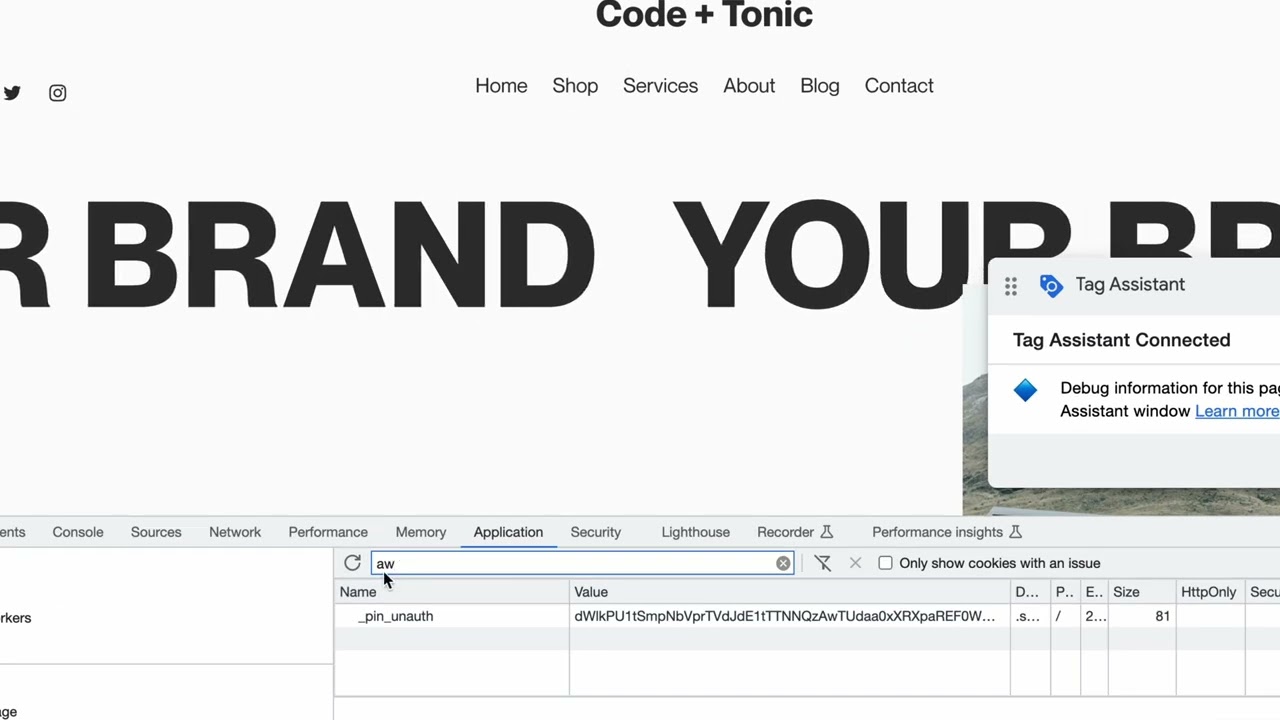Switch to the Console tab
This screenshot has width=1280, height=720.
coord(78,532)
